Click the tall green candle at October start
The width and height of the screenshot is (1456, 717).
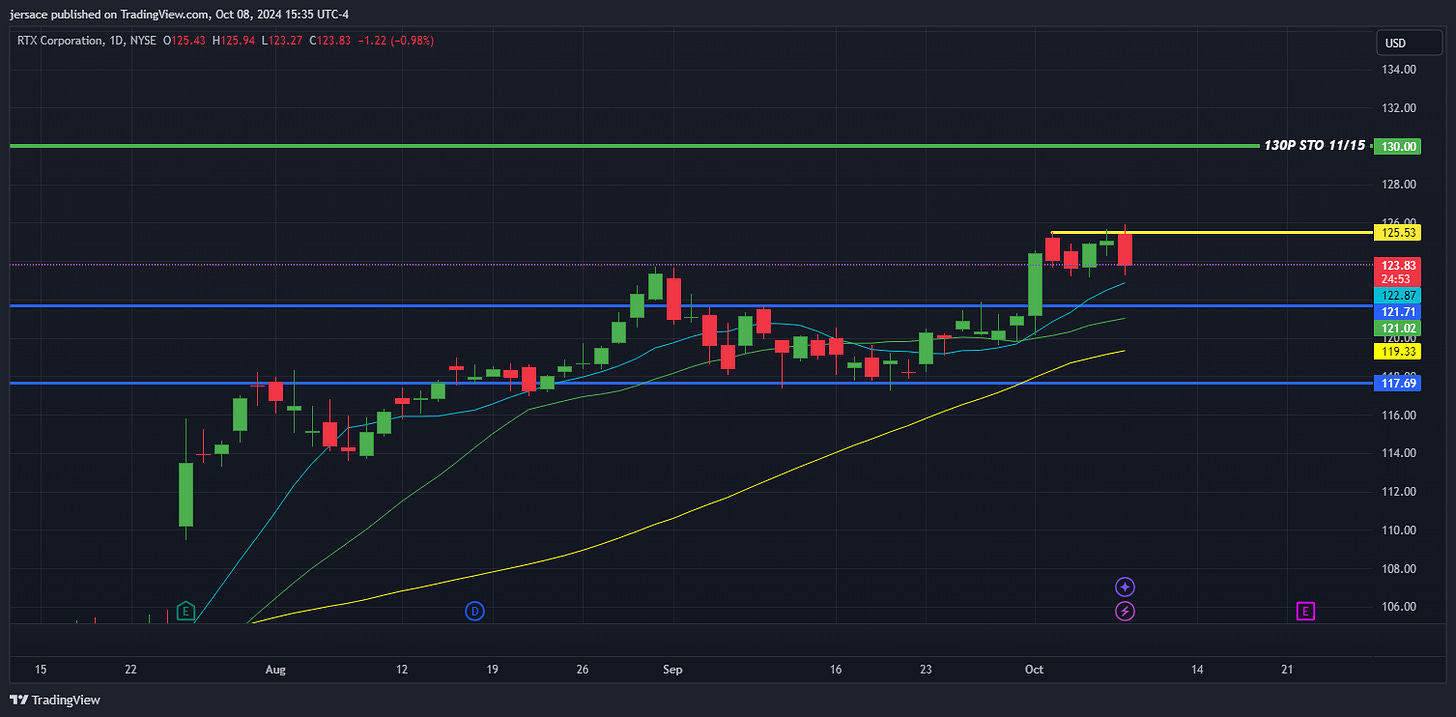pyautogui.click(x=1035, y=284)
